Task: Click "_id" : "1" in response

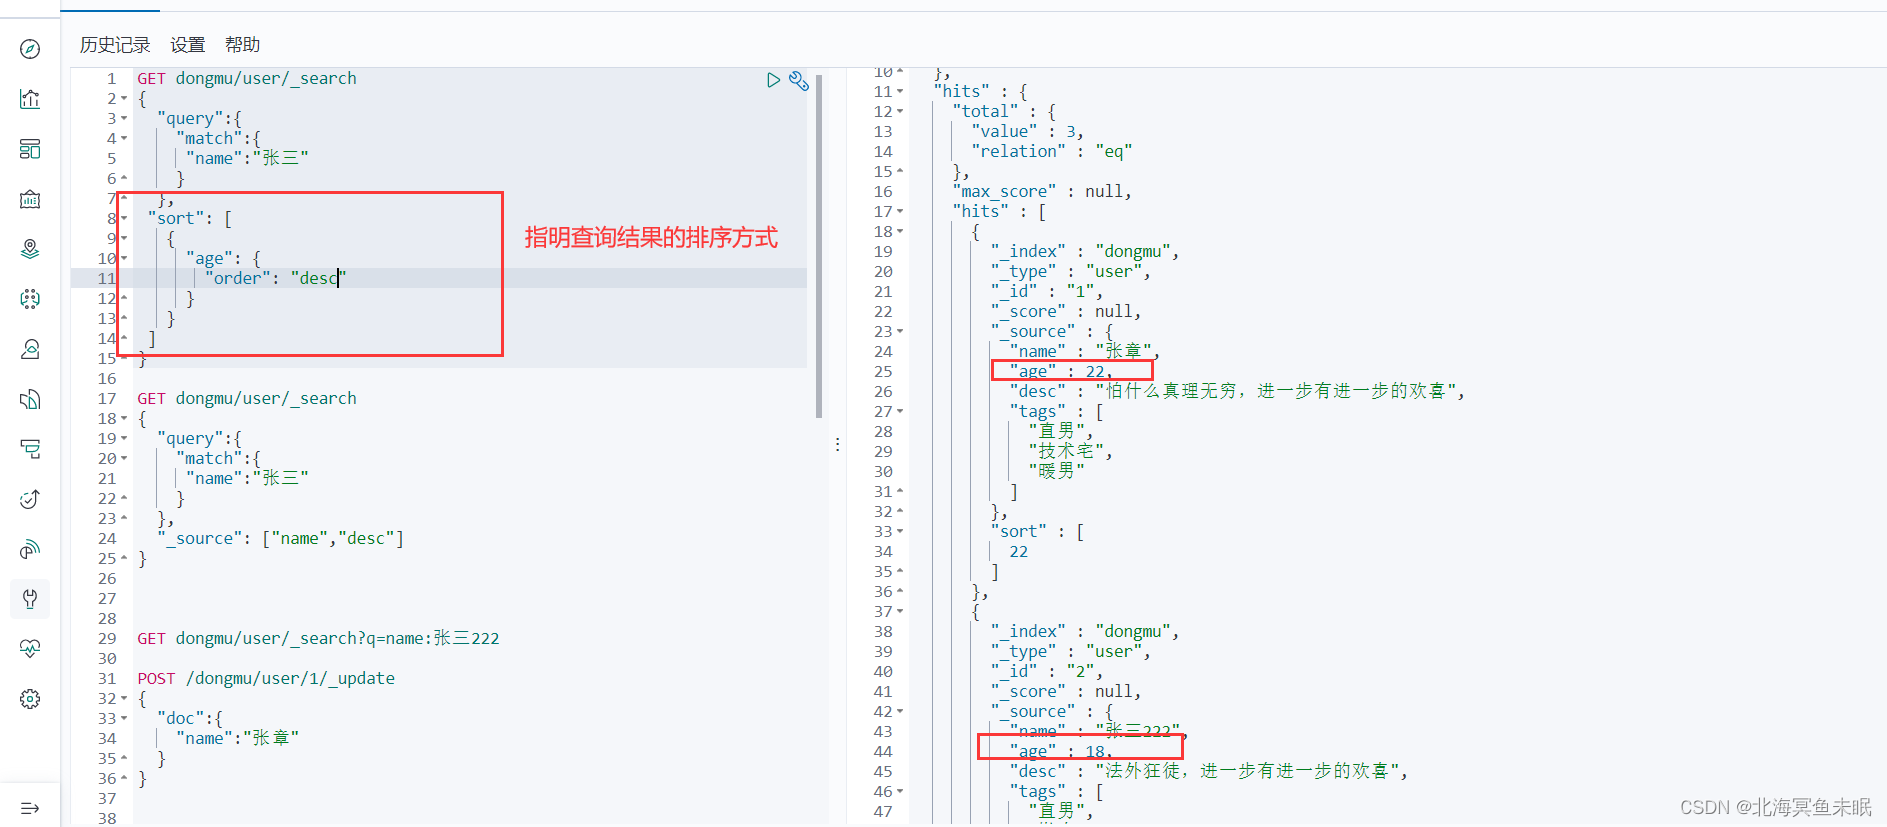Action: pos(1047,291)
